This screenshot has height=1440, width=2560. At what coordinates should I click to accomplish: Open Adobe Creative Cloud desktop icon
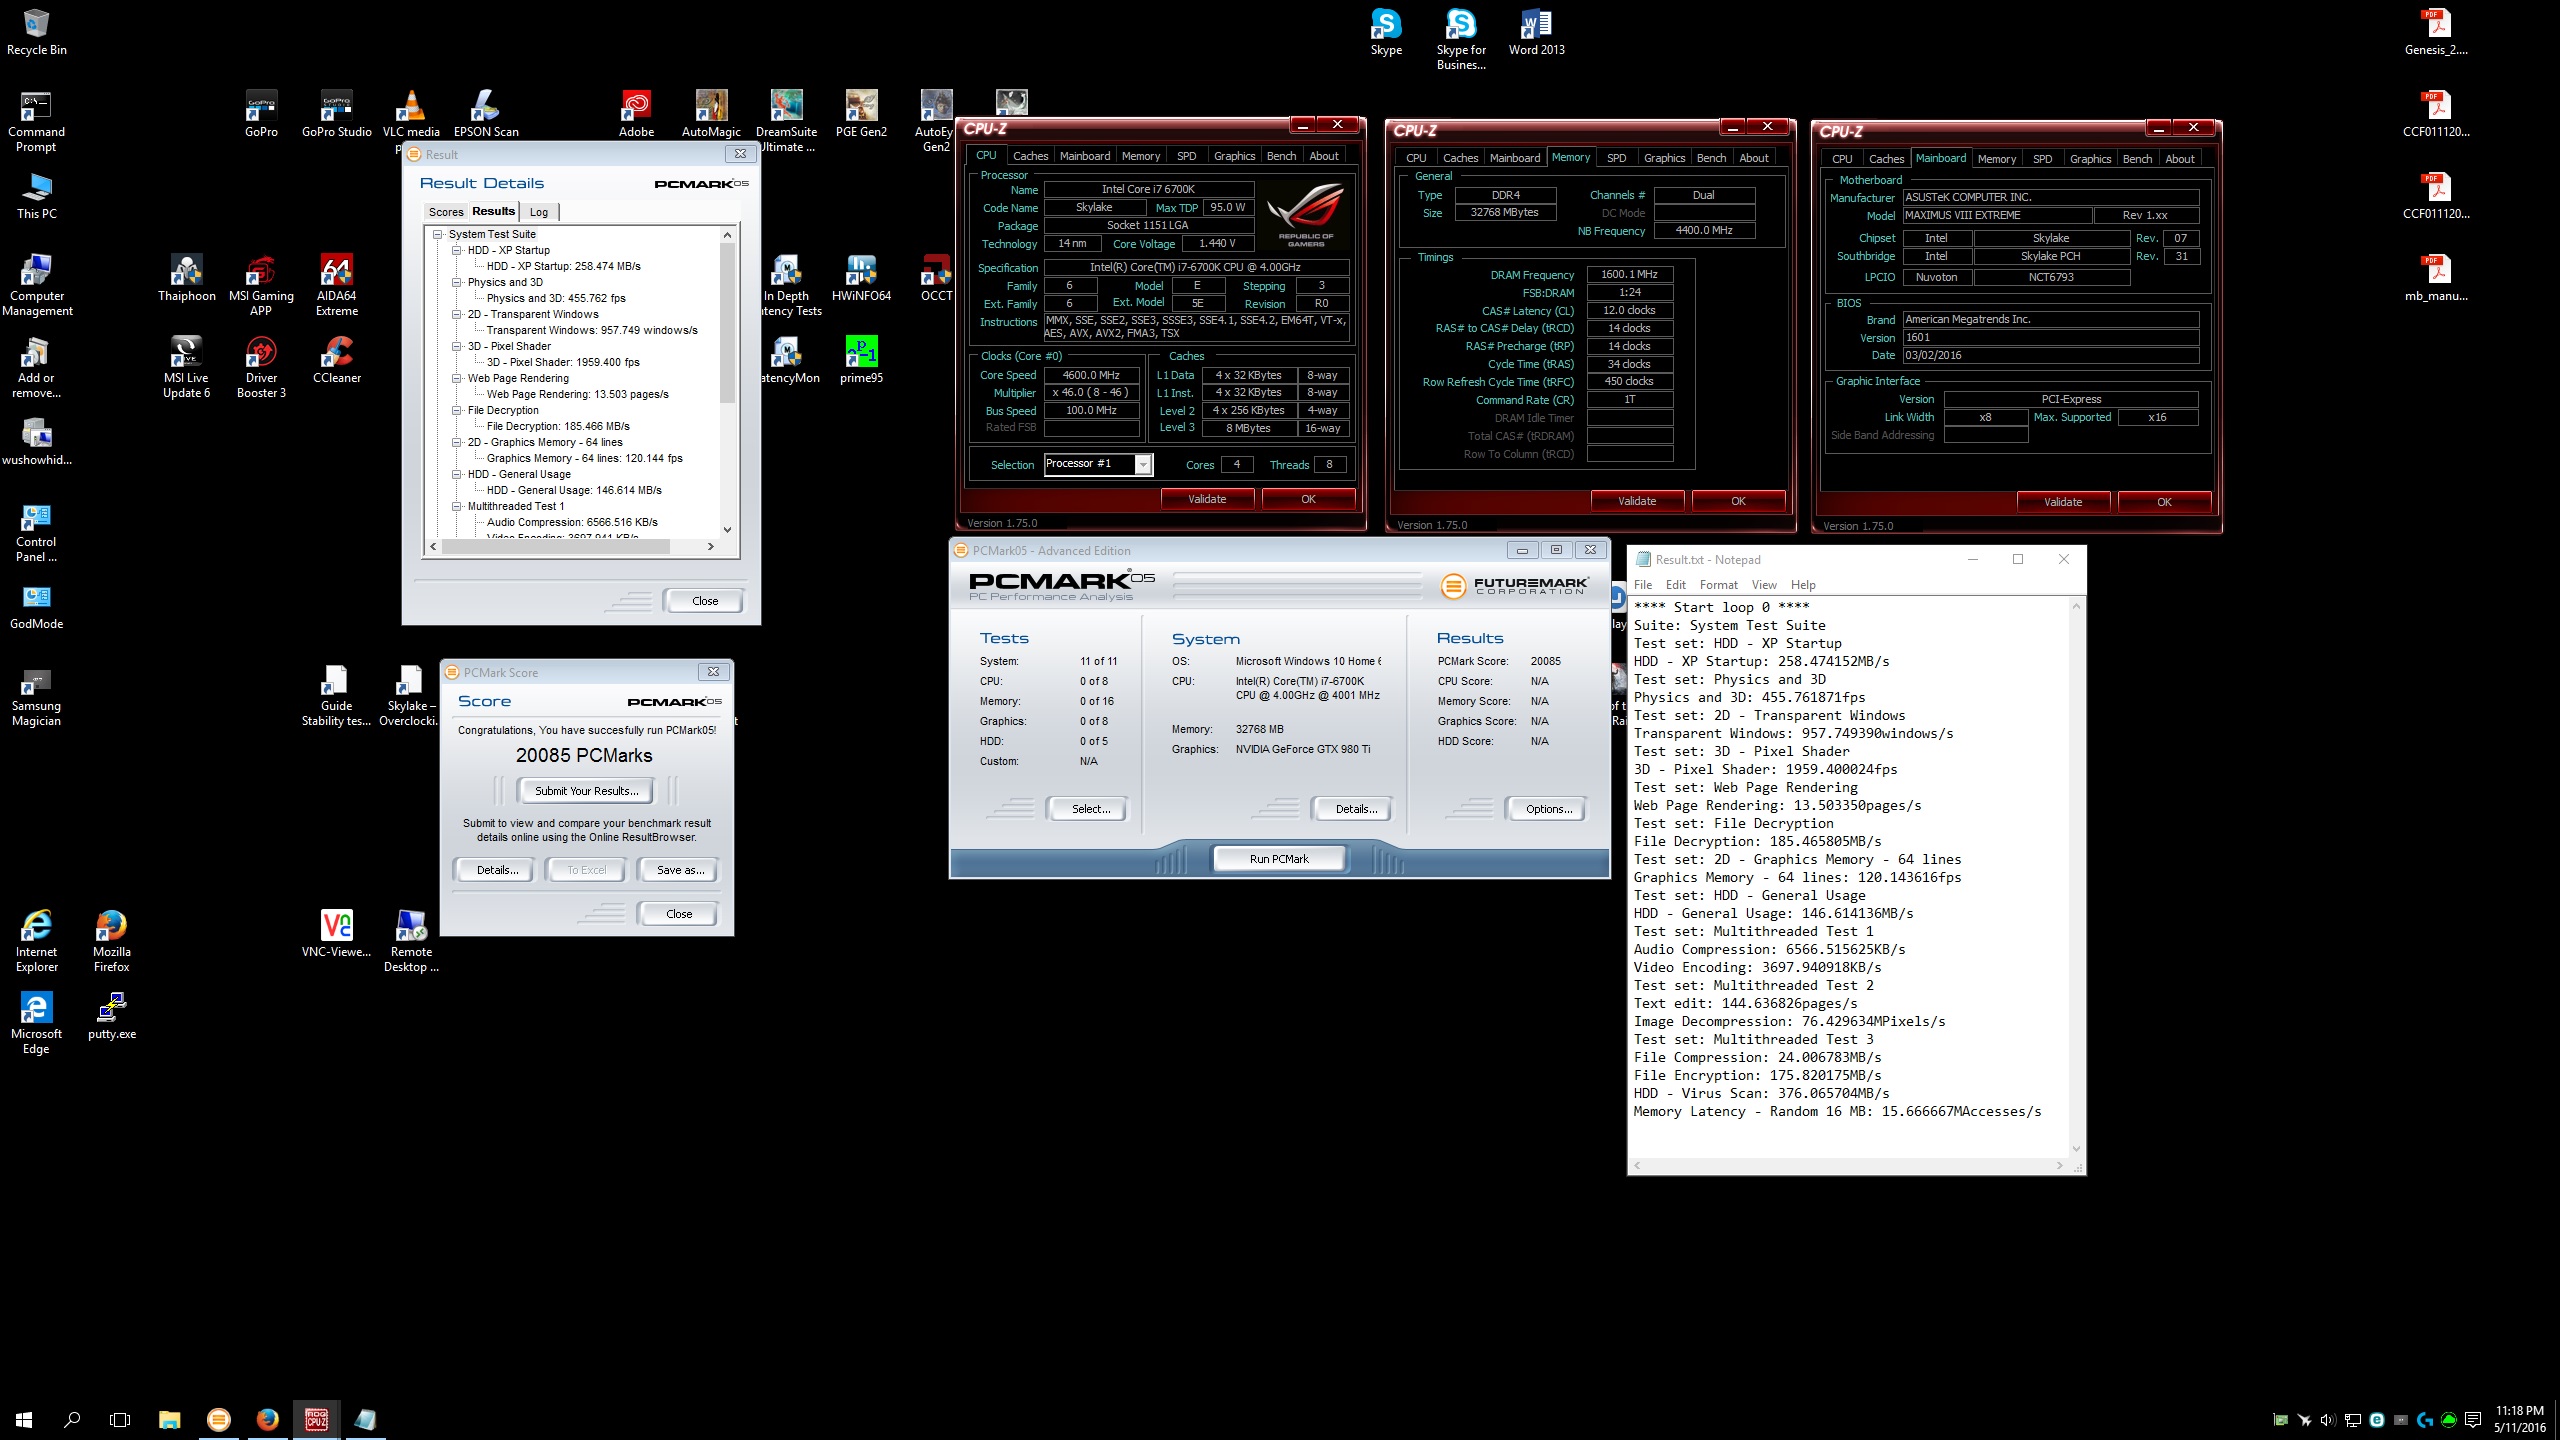point(636,114)
